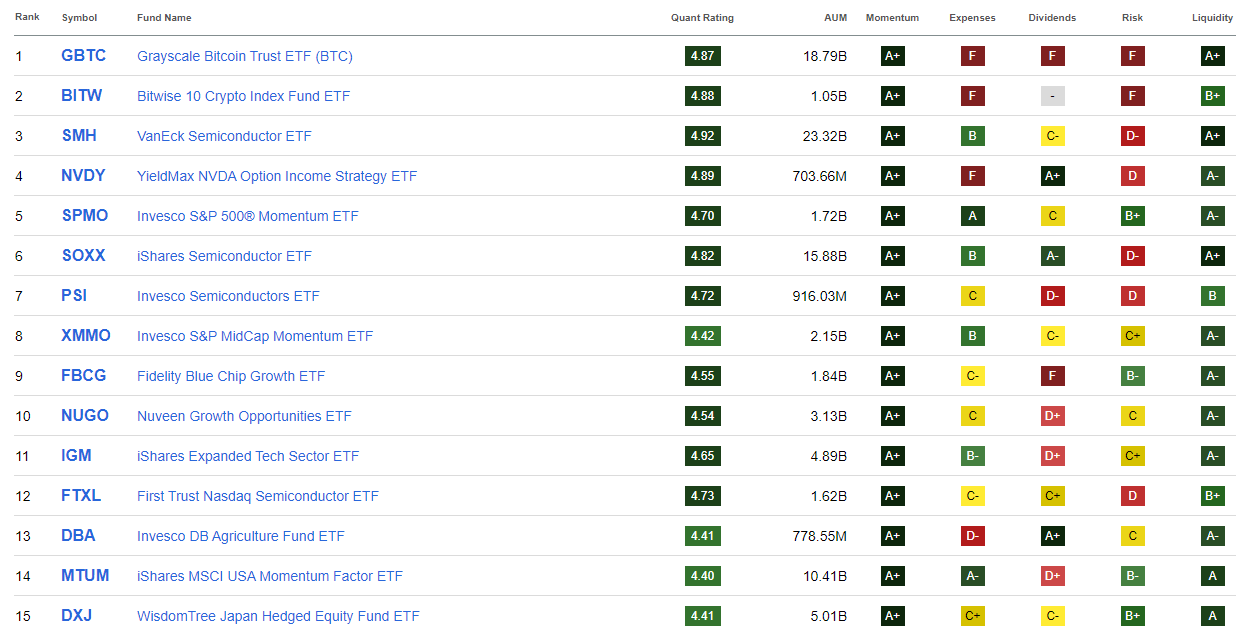Open the NVDY symbol link

pos(83,176)
